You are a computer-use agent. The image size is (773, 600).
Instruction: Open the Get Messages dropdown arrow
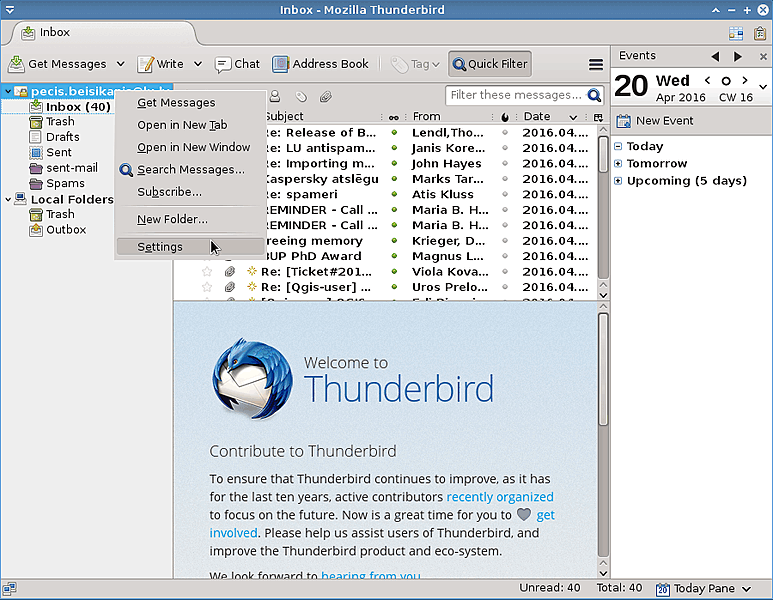pos(120,64)
